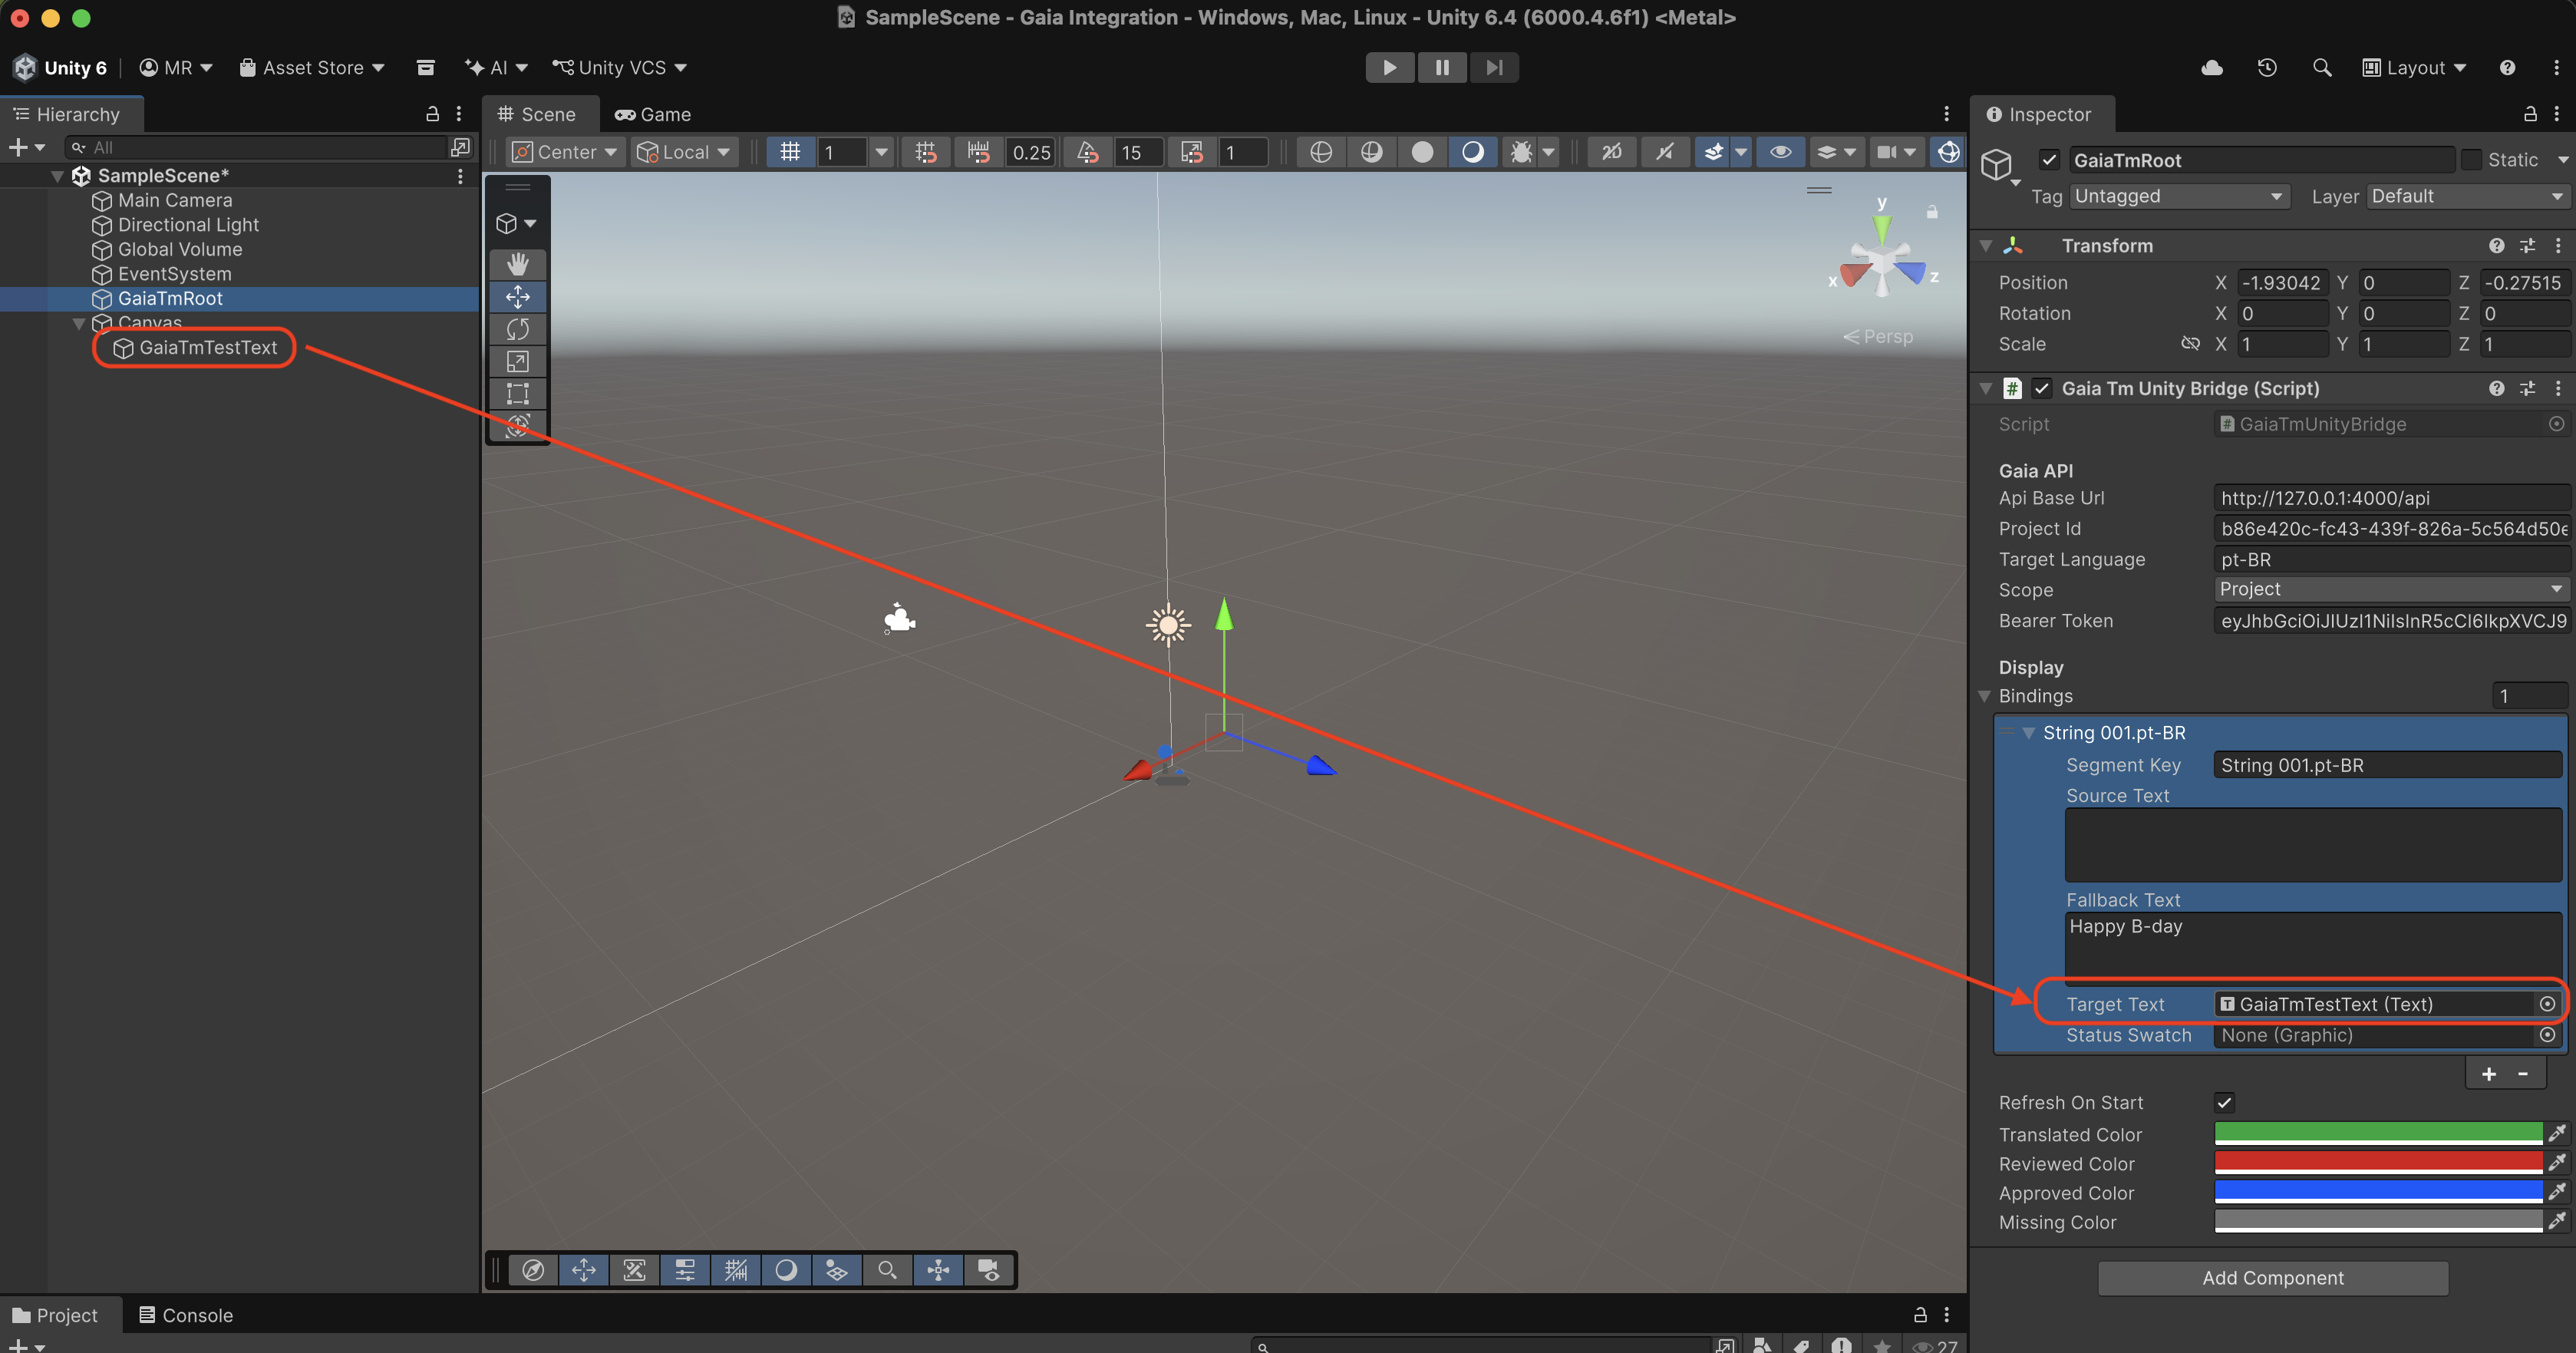Viewport: 2576px width, 1353px height.
Task: Open the Layout dropdown
Action: 2414,67
